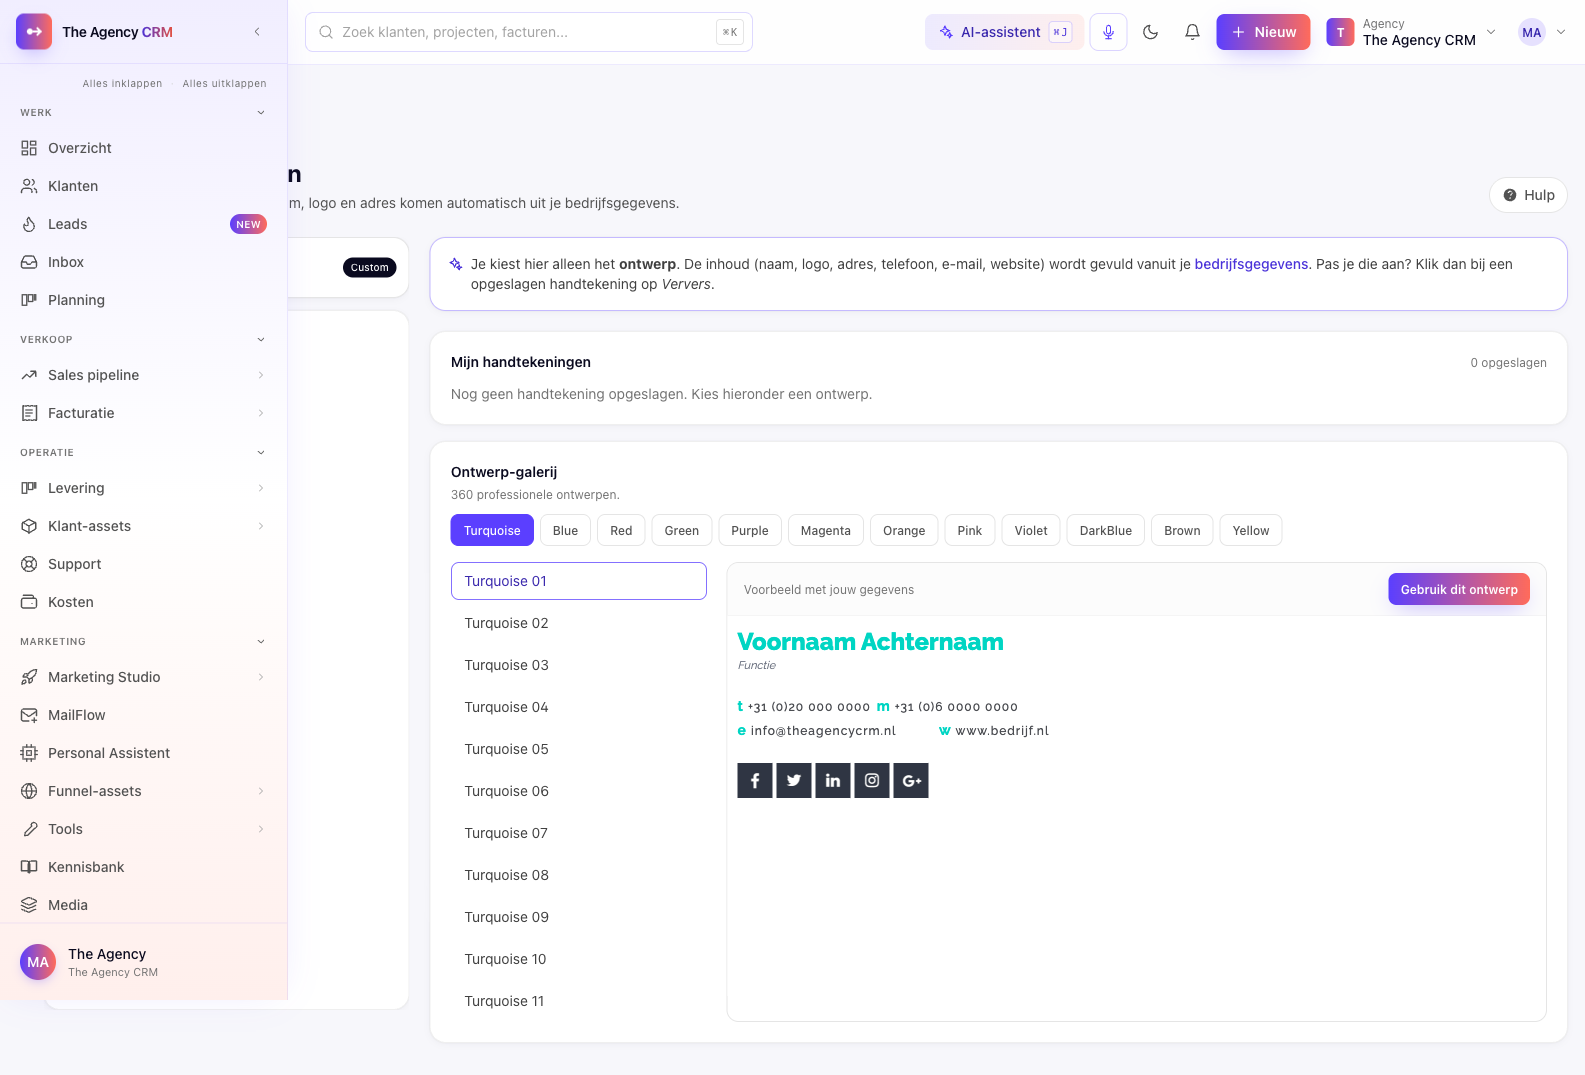Follow the bedrijfsgegevens link
Screen dimensions: 1585x1075
tap(1251, 264)
